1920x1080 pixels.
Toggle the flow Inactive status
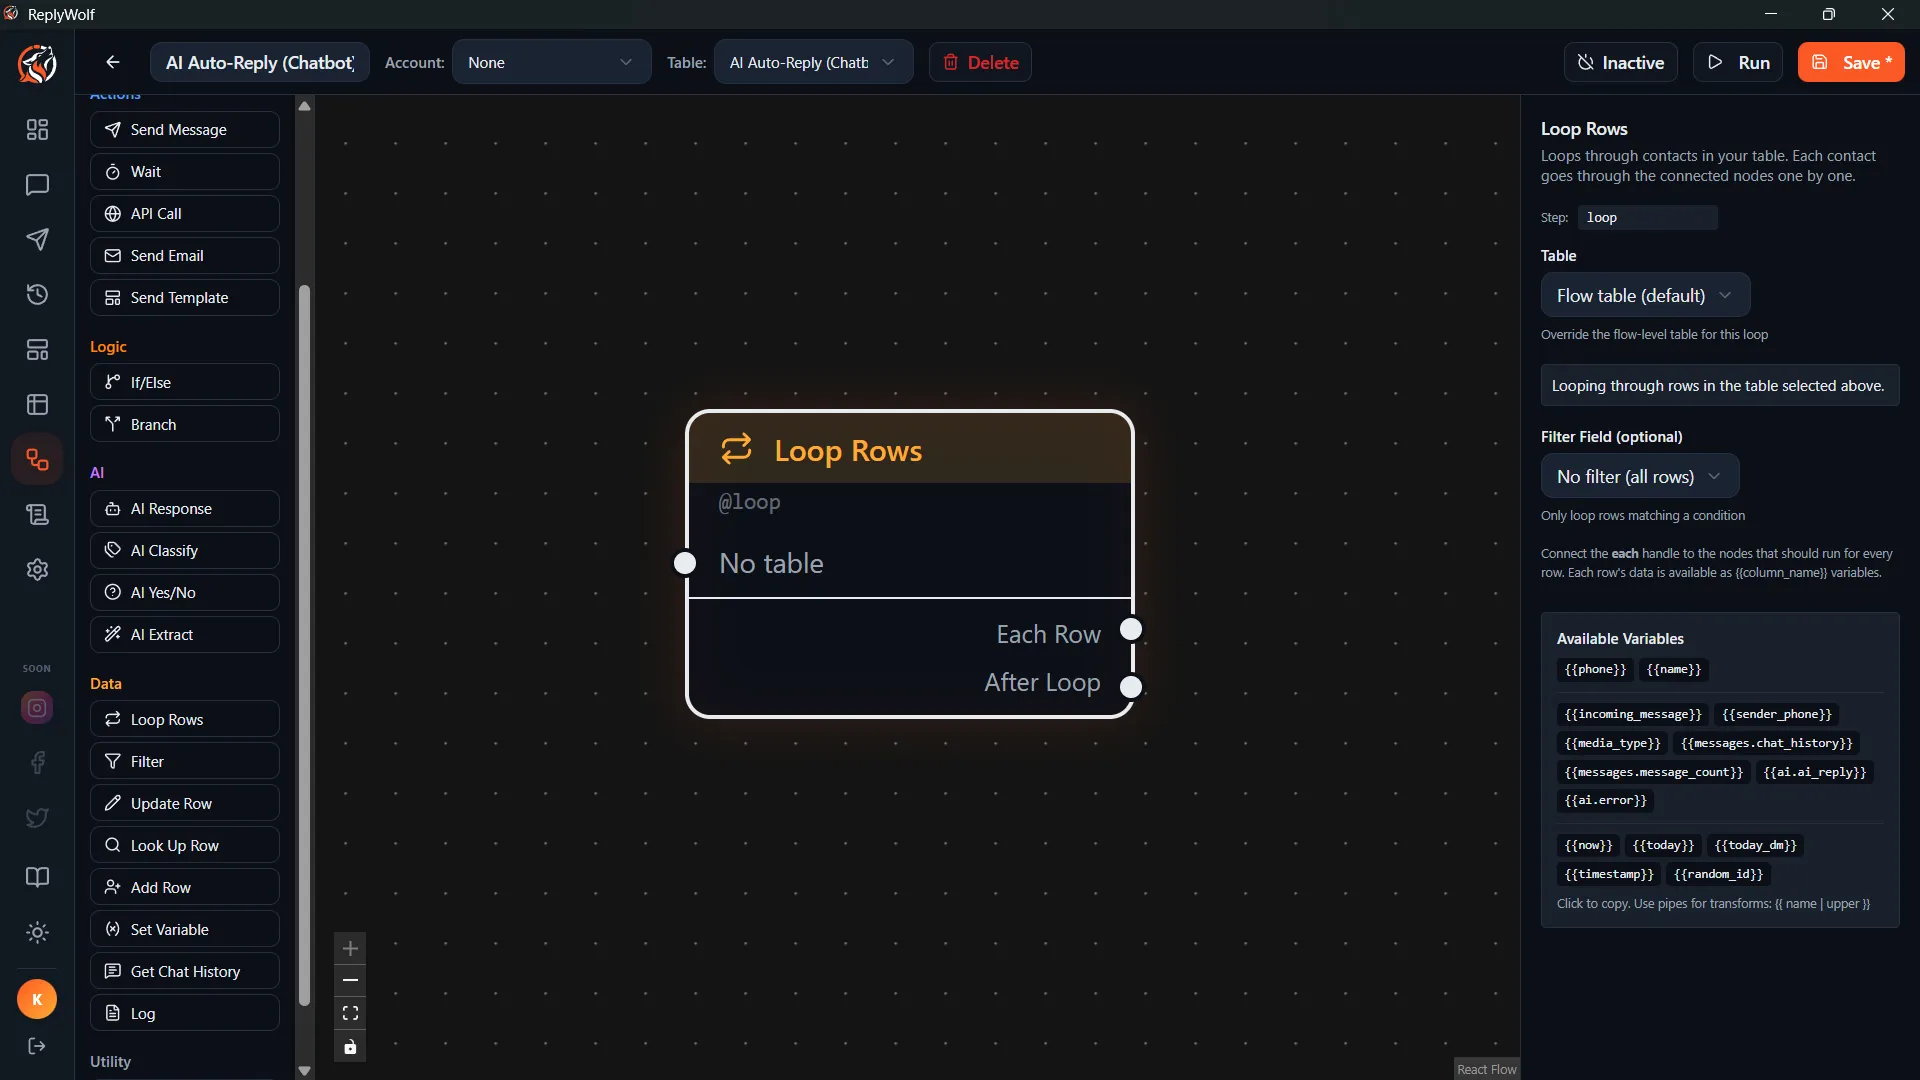pyautogui.click(x=1621, y=62)
